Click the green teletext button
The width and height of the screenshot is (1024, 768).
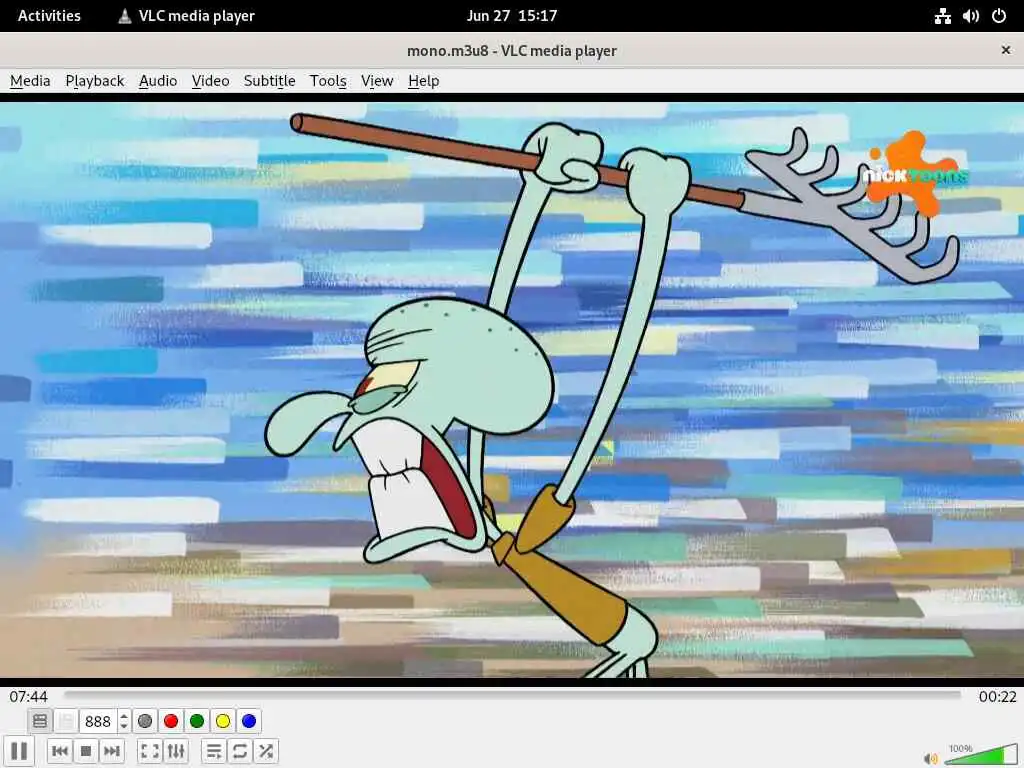pos(197,721)
